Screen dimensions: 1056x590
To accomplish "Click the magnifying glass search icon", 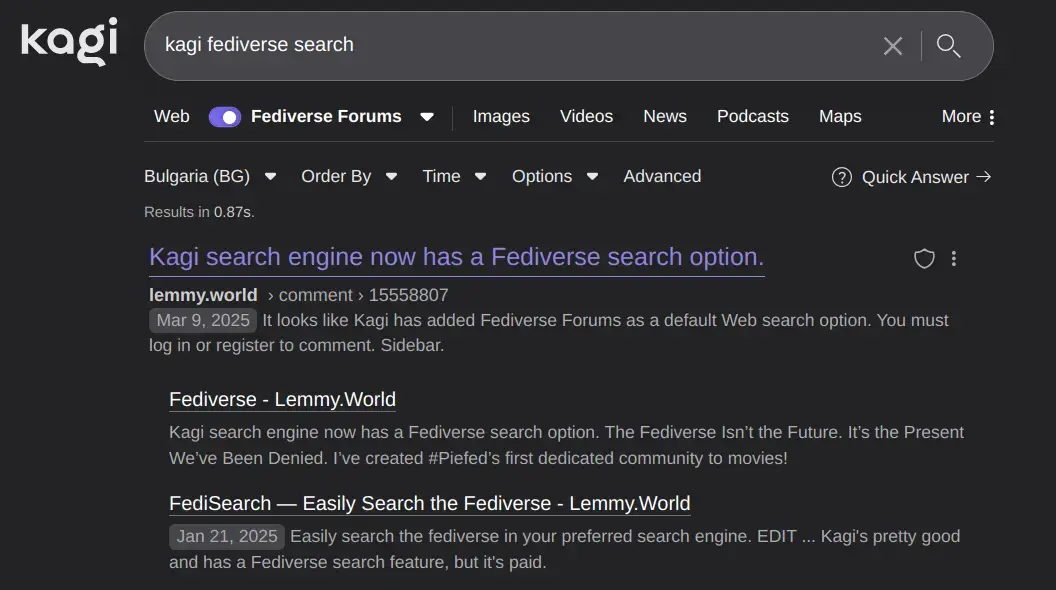I will point(948,46).
